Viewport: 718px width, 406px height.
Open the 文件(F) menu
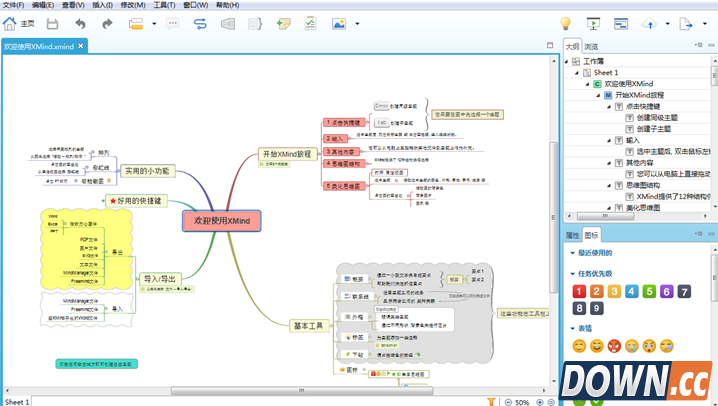[13, 5]
